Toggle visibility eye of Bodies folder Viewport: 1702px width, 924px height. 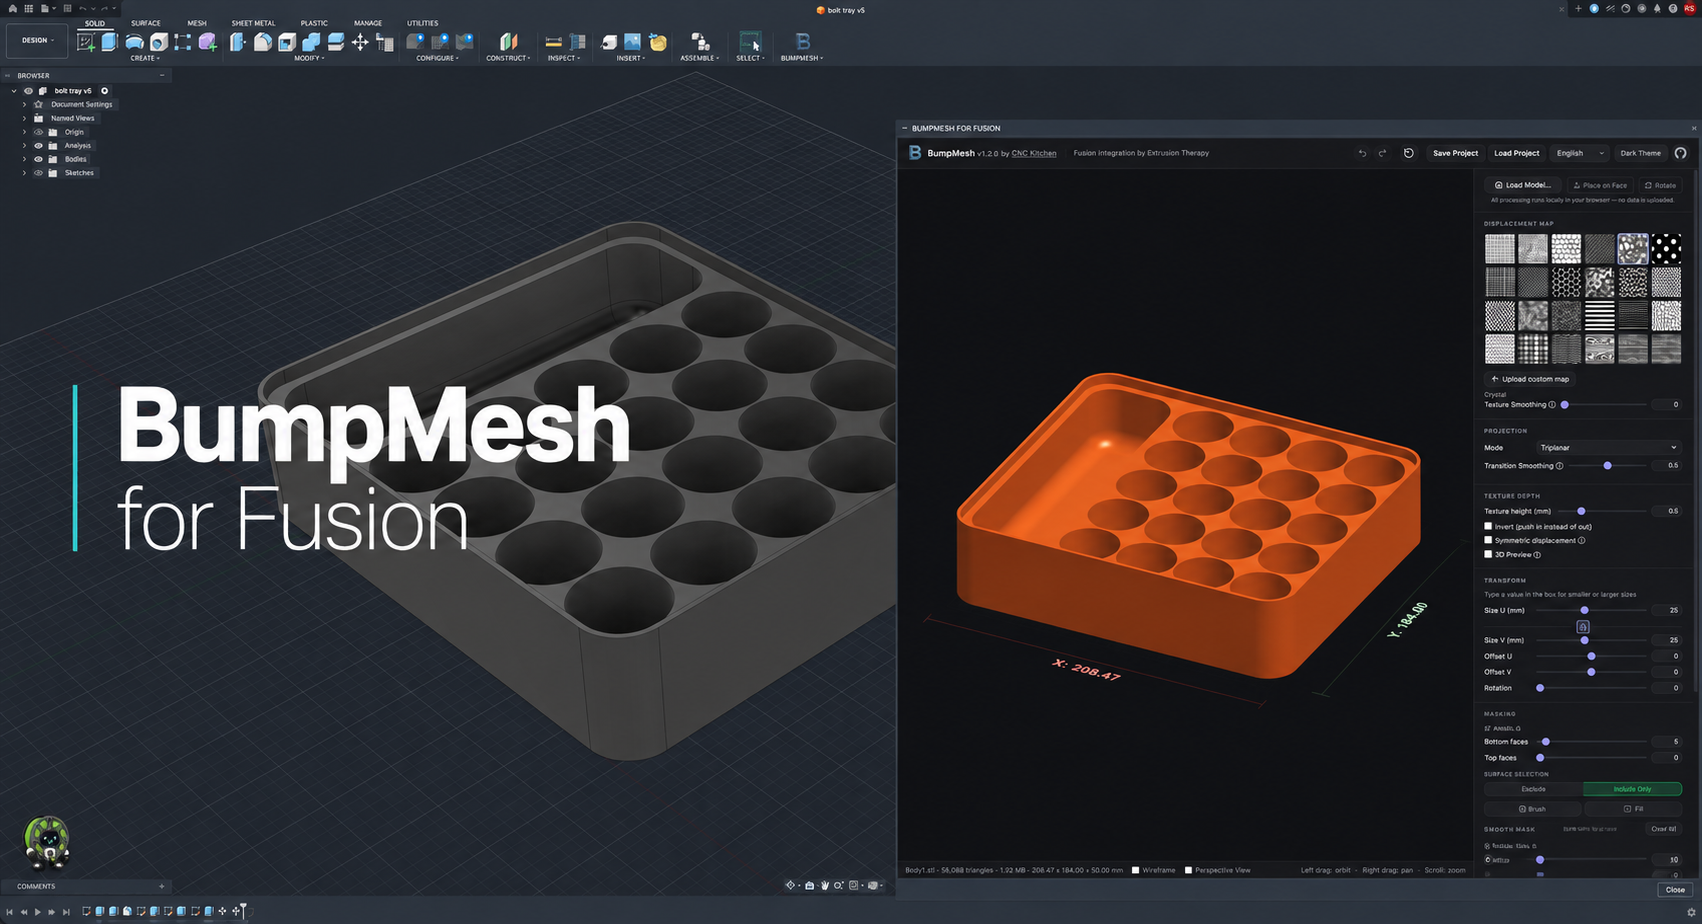(x=39, y=159)
